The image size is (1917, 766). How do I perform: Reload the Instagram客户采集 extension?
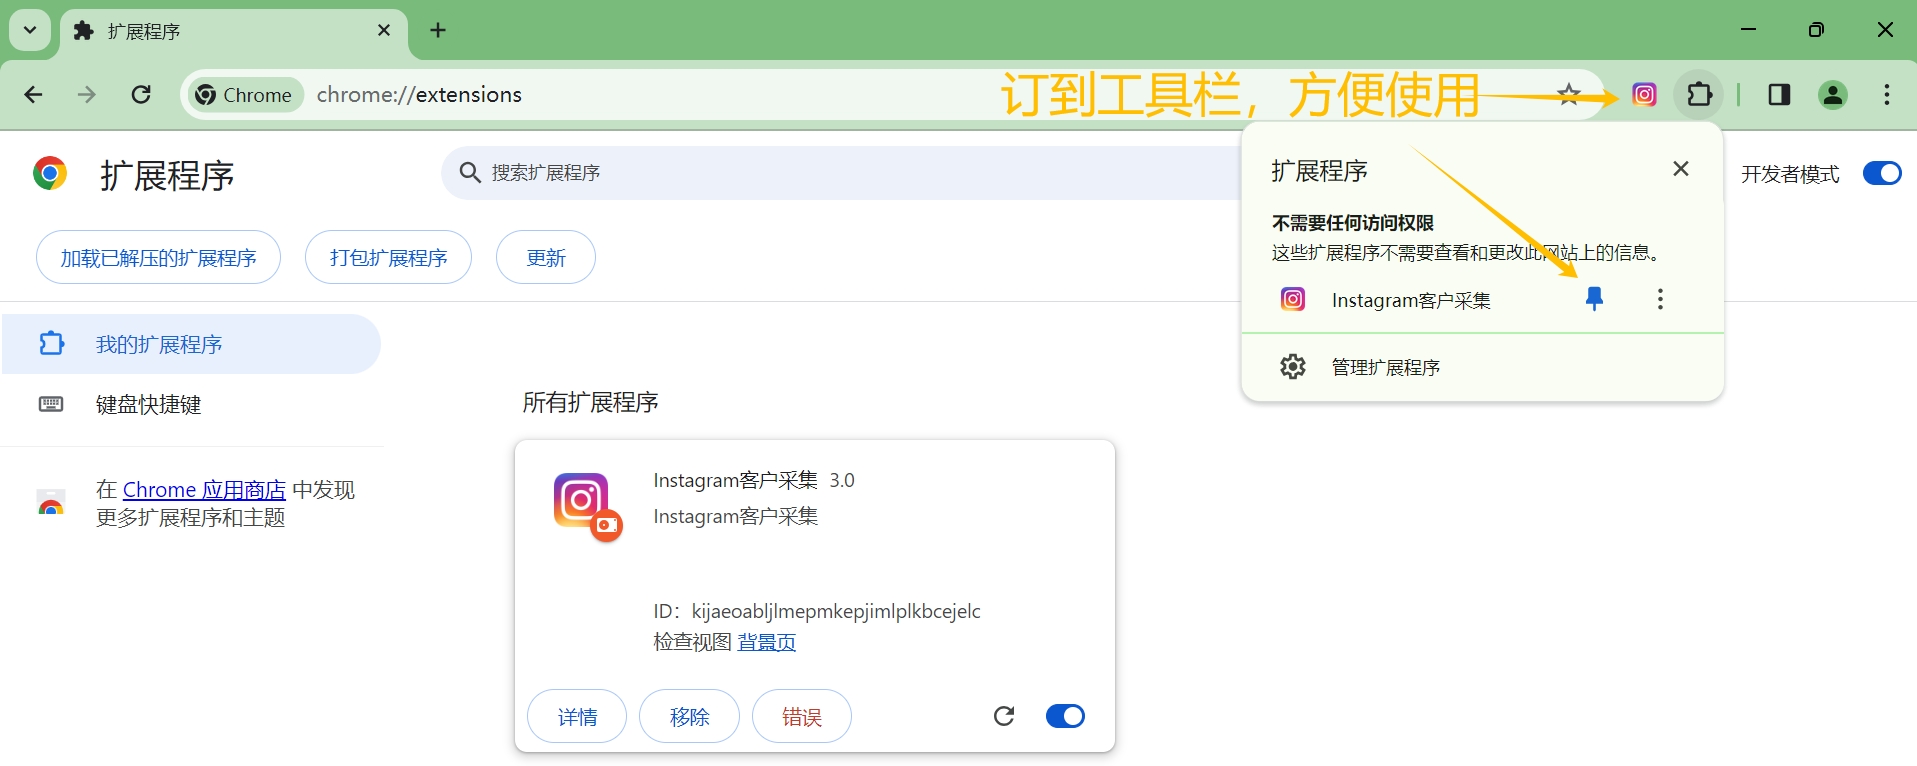[1004, 716]
